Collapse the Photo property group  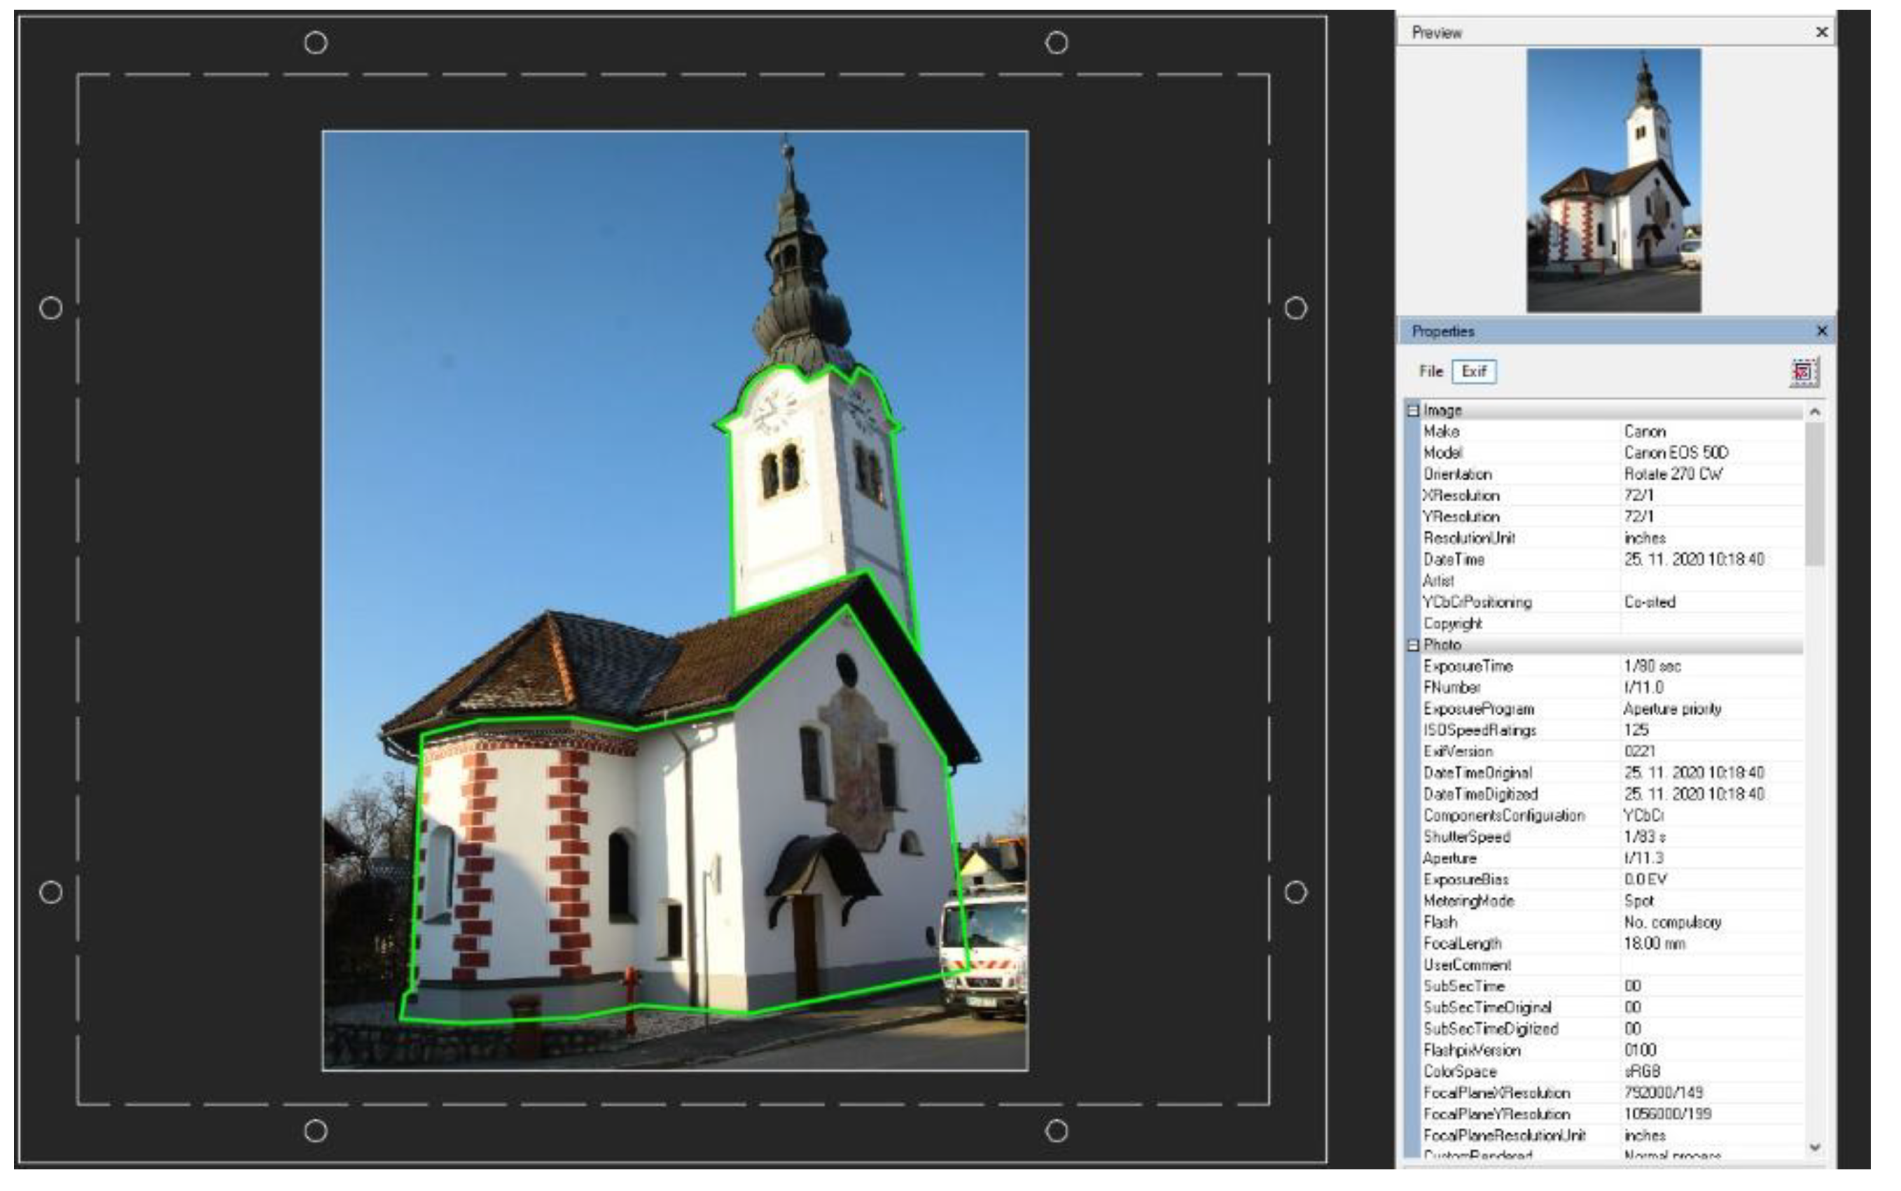point(1413,646)
